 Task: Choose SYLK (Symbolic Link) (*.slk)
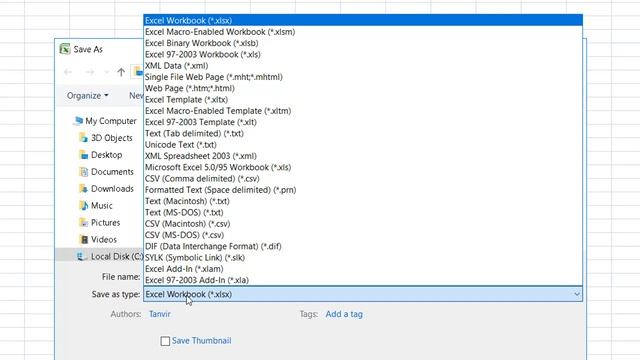click(363, 258)
